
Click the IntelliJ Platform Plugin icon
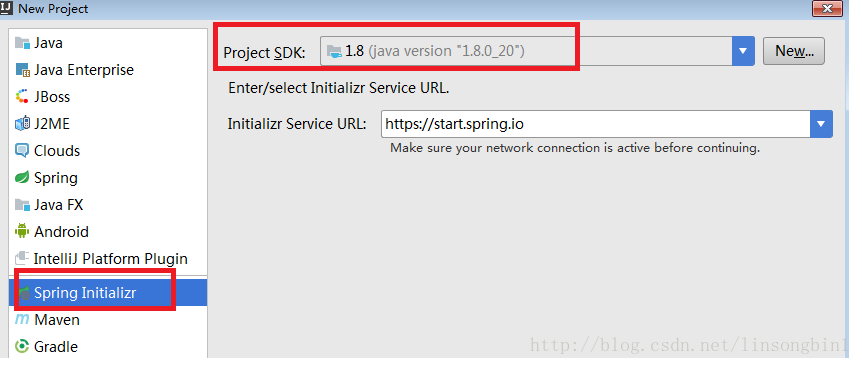pyautogui.click(x=22, y=258)
